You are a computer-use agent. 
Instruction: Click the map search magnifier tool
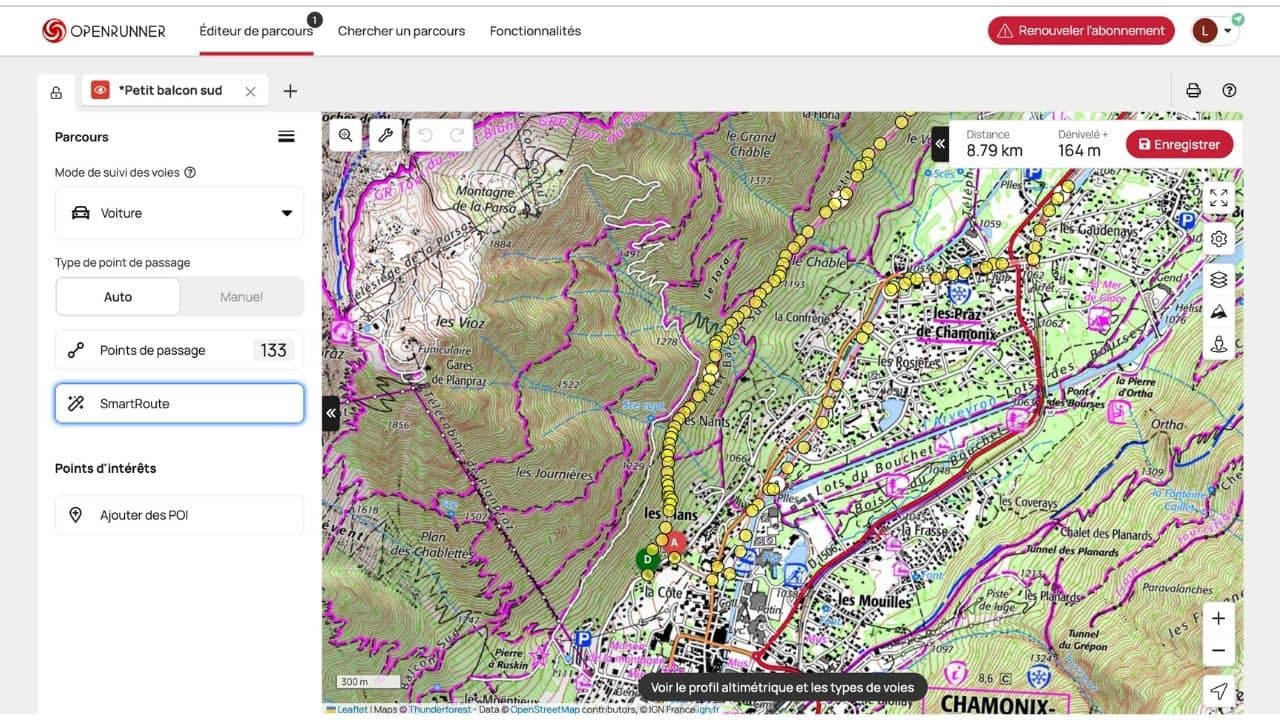(x=345, y=135)
